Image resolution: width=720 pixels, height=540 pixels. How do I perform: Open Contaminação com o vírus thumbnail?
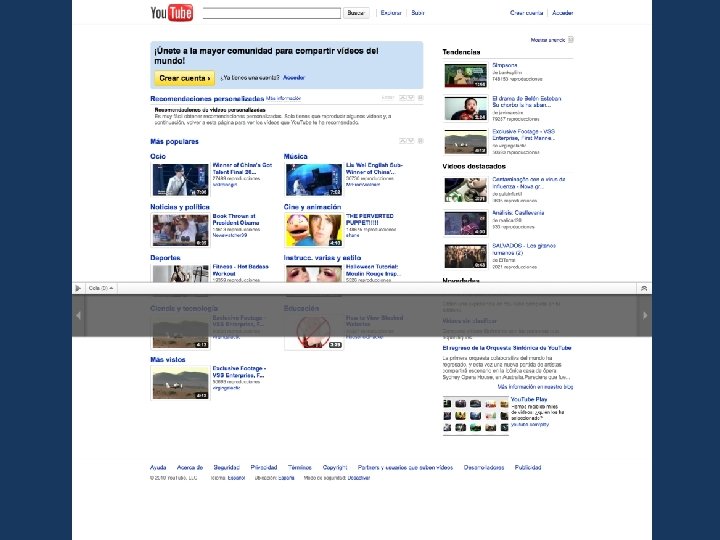[x=466, y=191]
